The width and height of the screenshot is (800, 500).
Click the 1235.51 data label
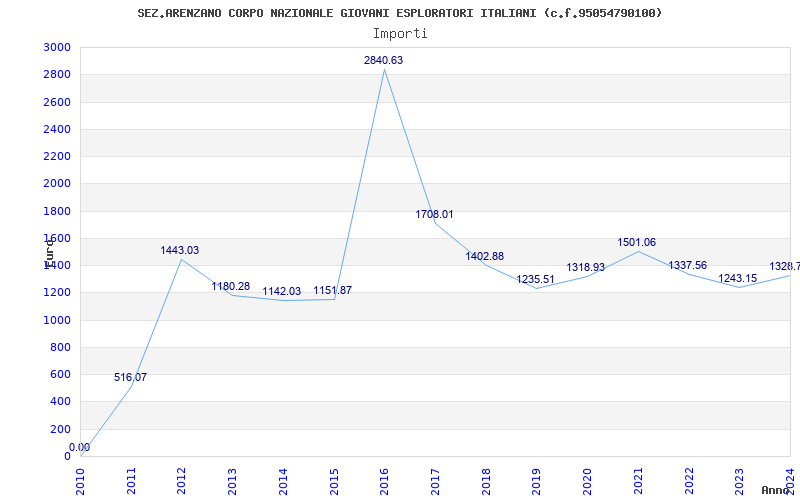point(536,280)
